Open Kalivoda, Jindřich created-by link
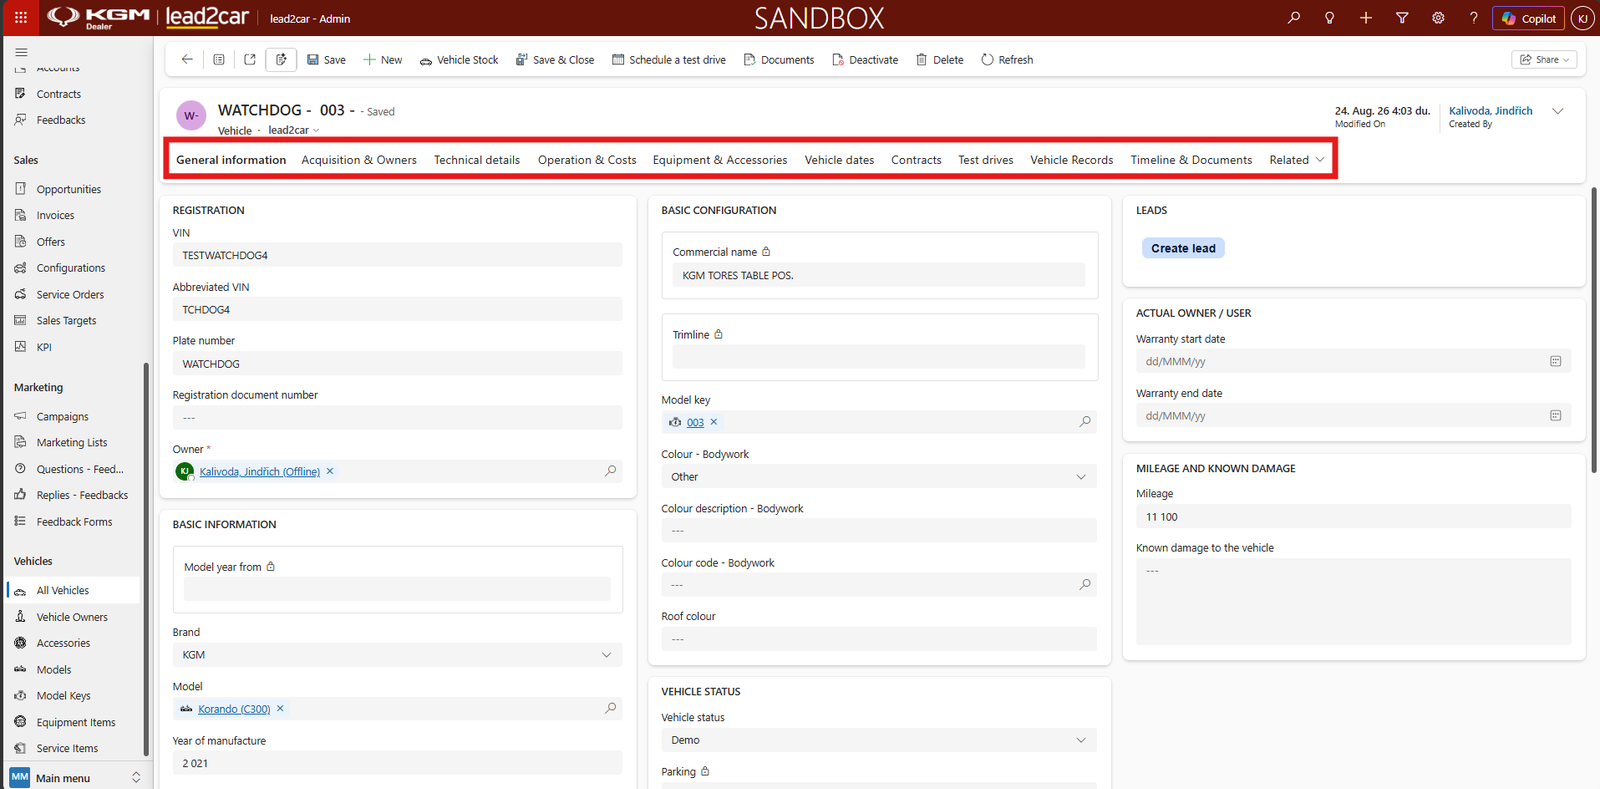1600x789 pixels. coord(1491,111)
